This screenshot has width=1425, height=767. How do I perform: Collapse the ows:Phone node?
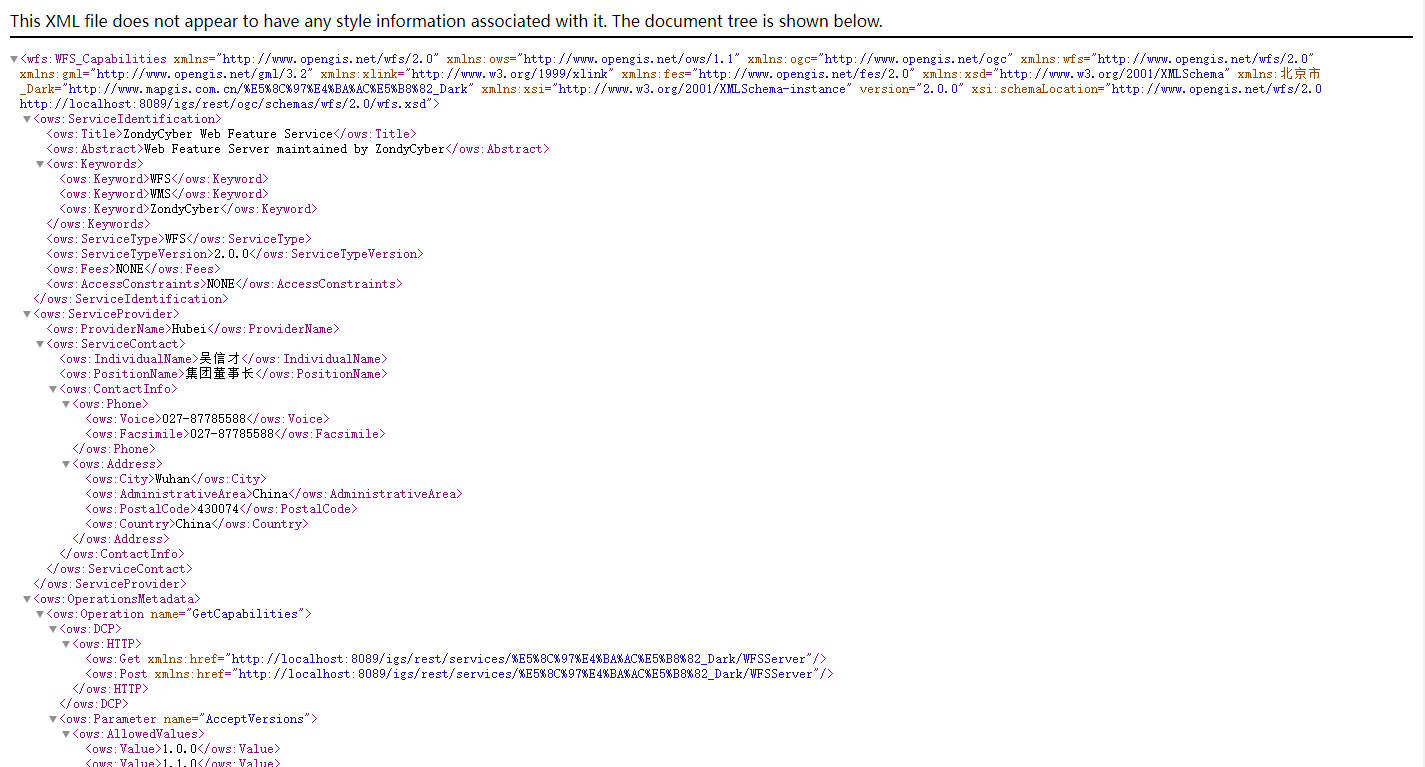(x=66, y=404)
